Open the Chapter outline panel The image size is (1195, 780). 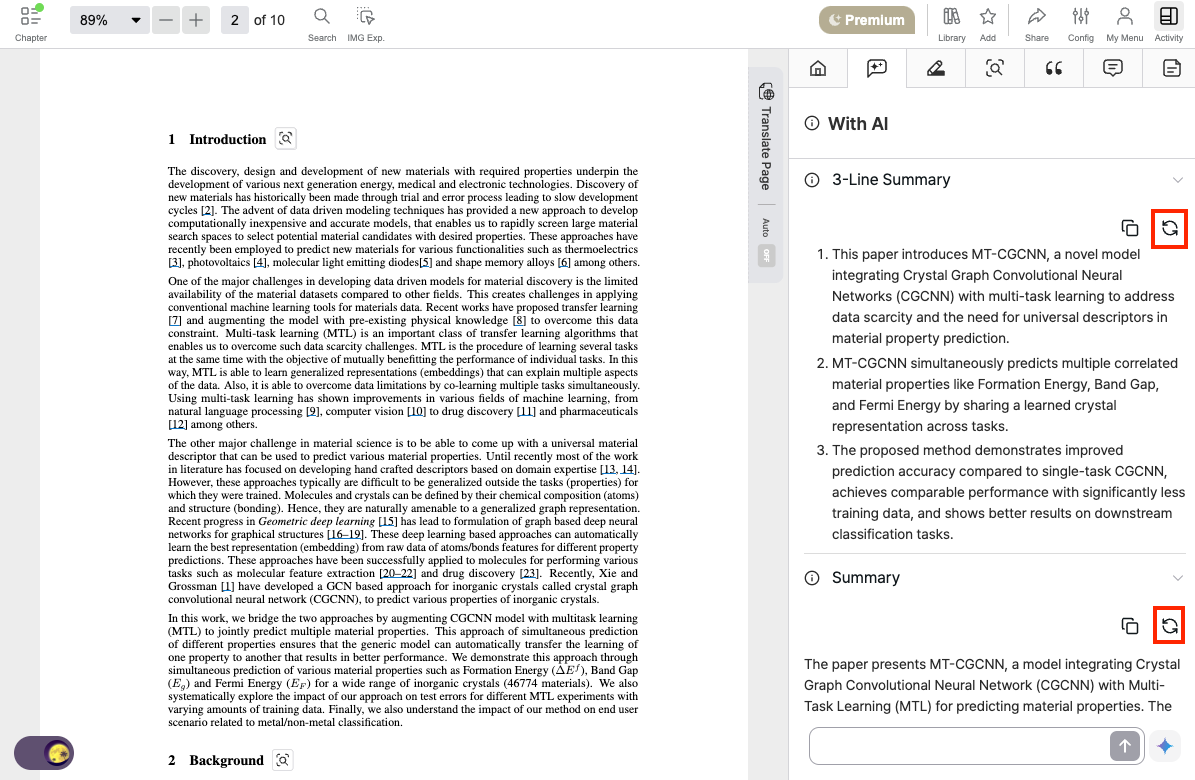[30, 23]
